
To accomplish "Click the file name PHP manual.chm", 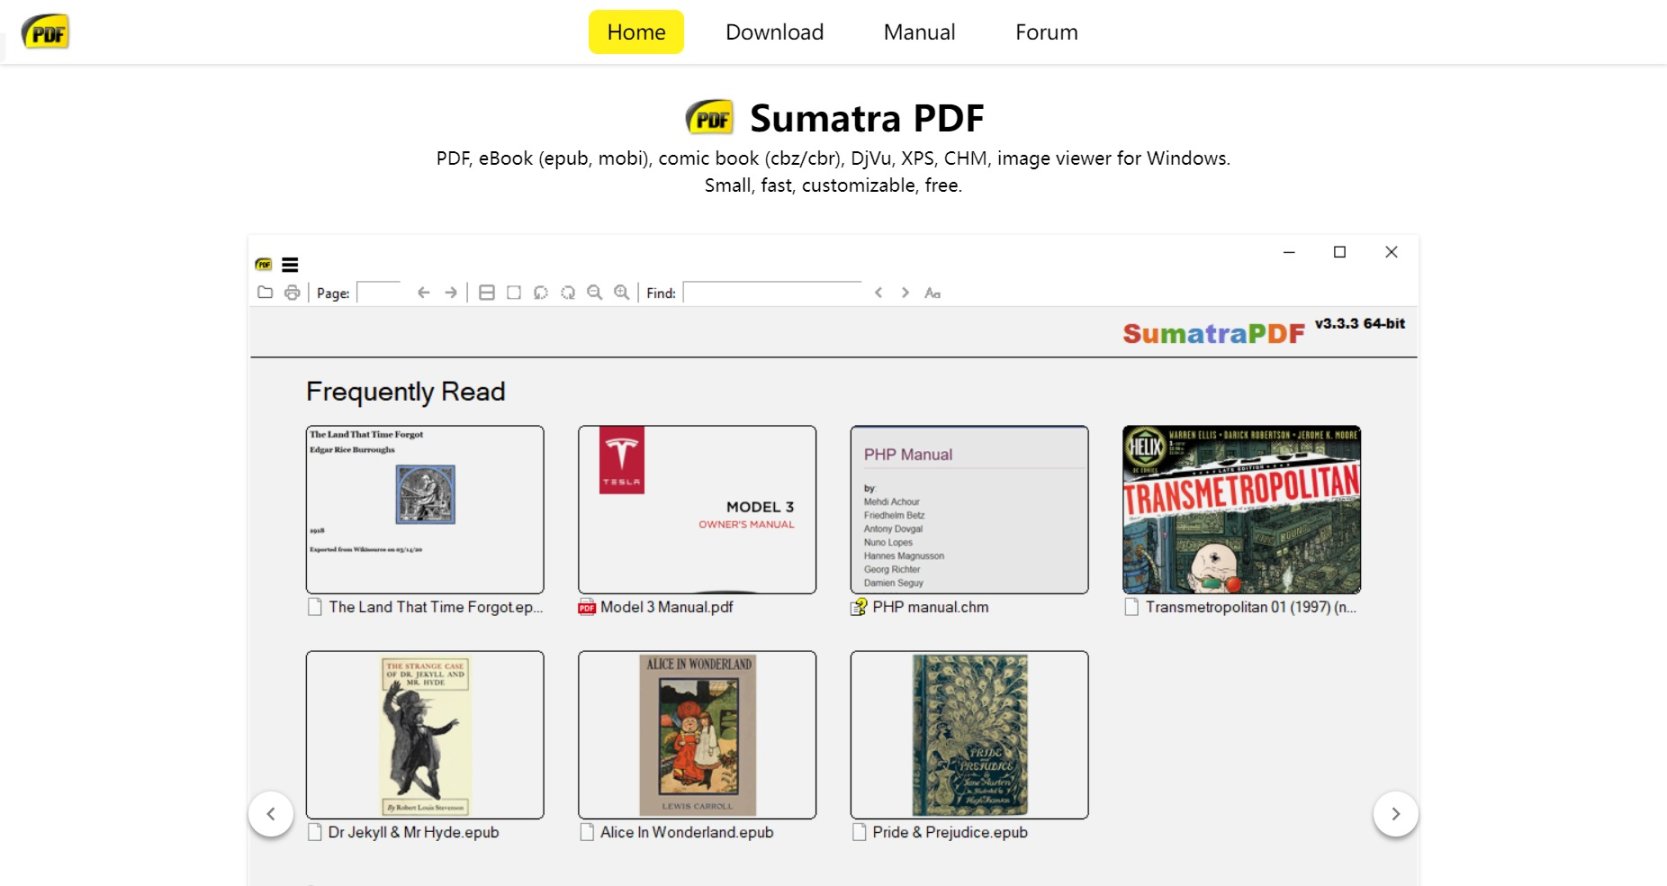I will pyautogui.click(x=931, y=607).
